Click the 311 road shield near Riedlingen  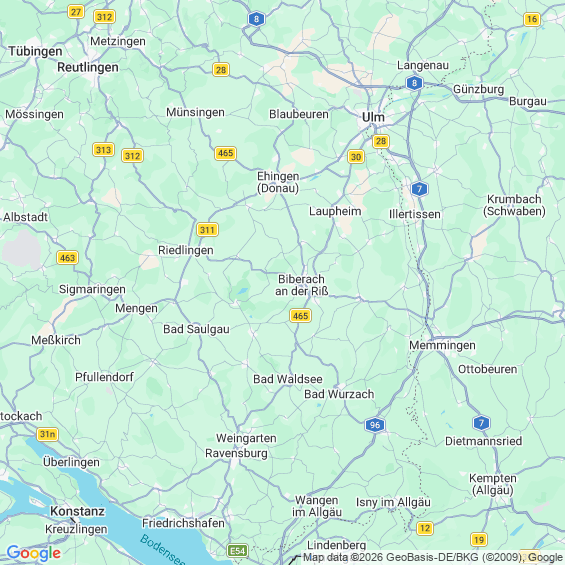click(x=207, y=230)
